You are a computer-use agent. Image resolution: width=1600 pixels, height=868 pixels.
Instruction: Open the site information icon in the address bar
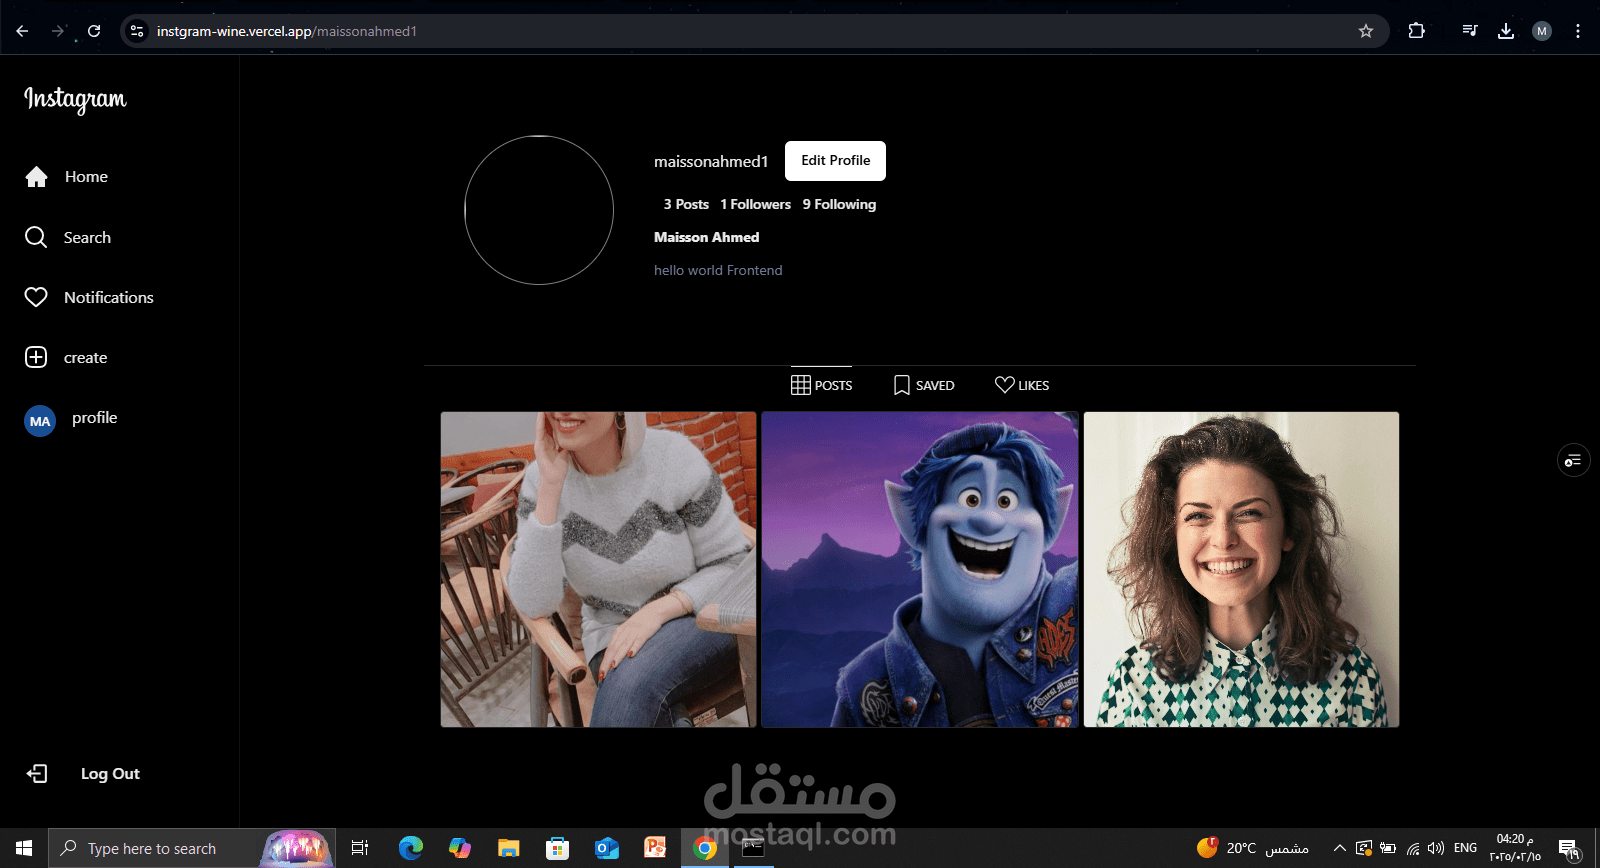point(137,31)
